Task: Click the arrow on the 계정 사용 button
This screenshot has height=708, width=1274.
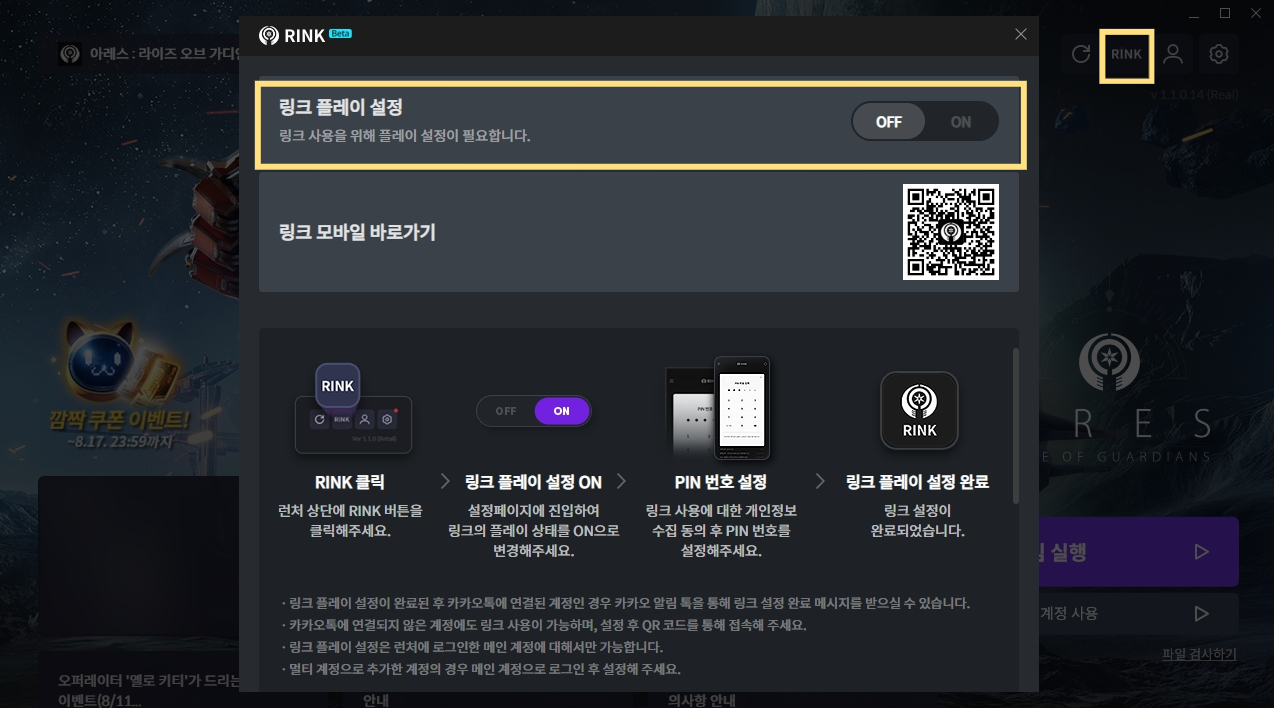Action: point(1202,613)
